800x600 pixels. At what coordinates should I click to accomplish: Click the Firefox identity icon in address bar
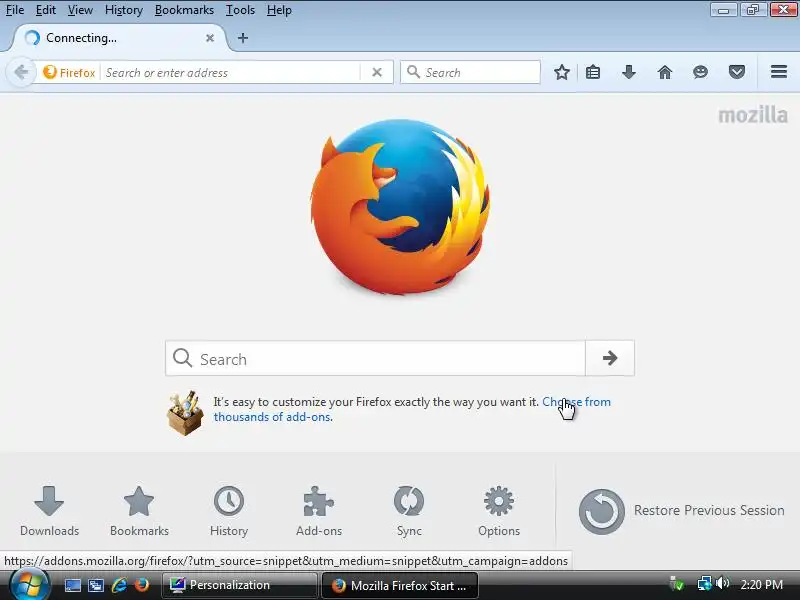point(69,72)
